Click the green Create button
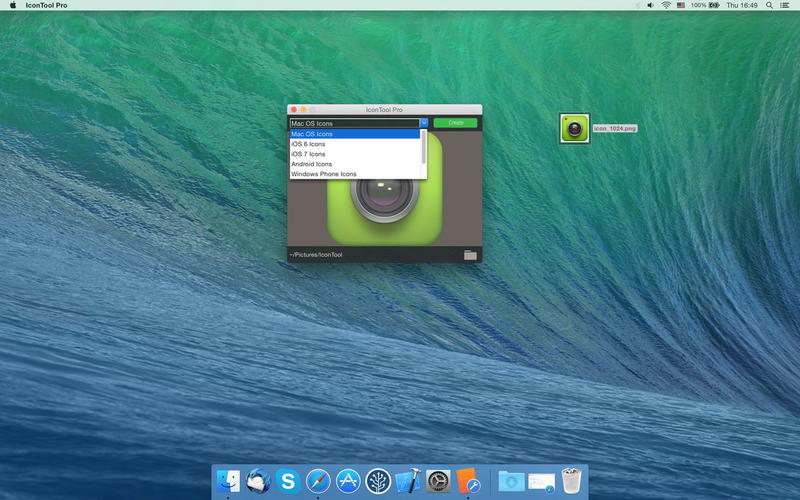This screenshot has height=500, width=800. click(456, 122)
